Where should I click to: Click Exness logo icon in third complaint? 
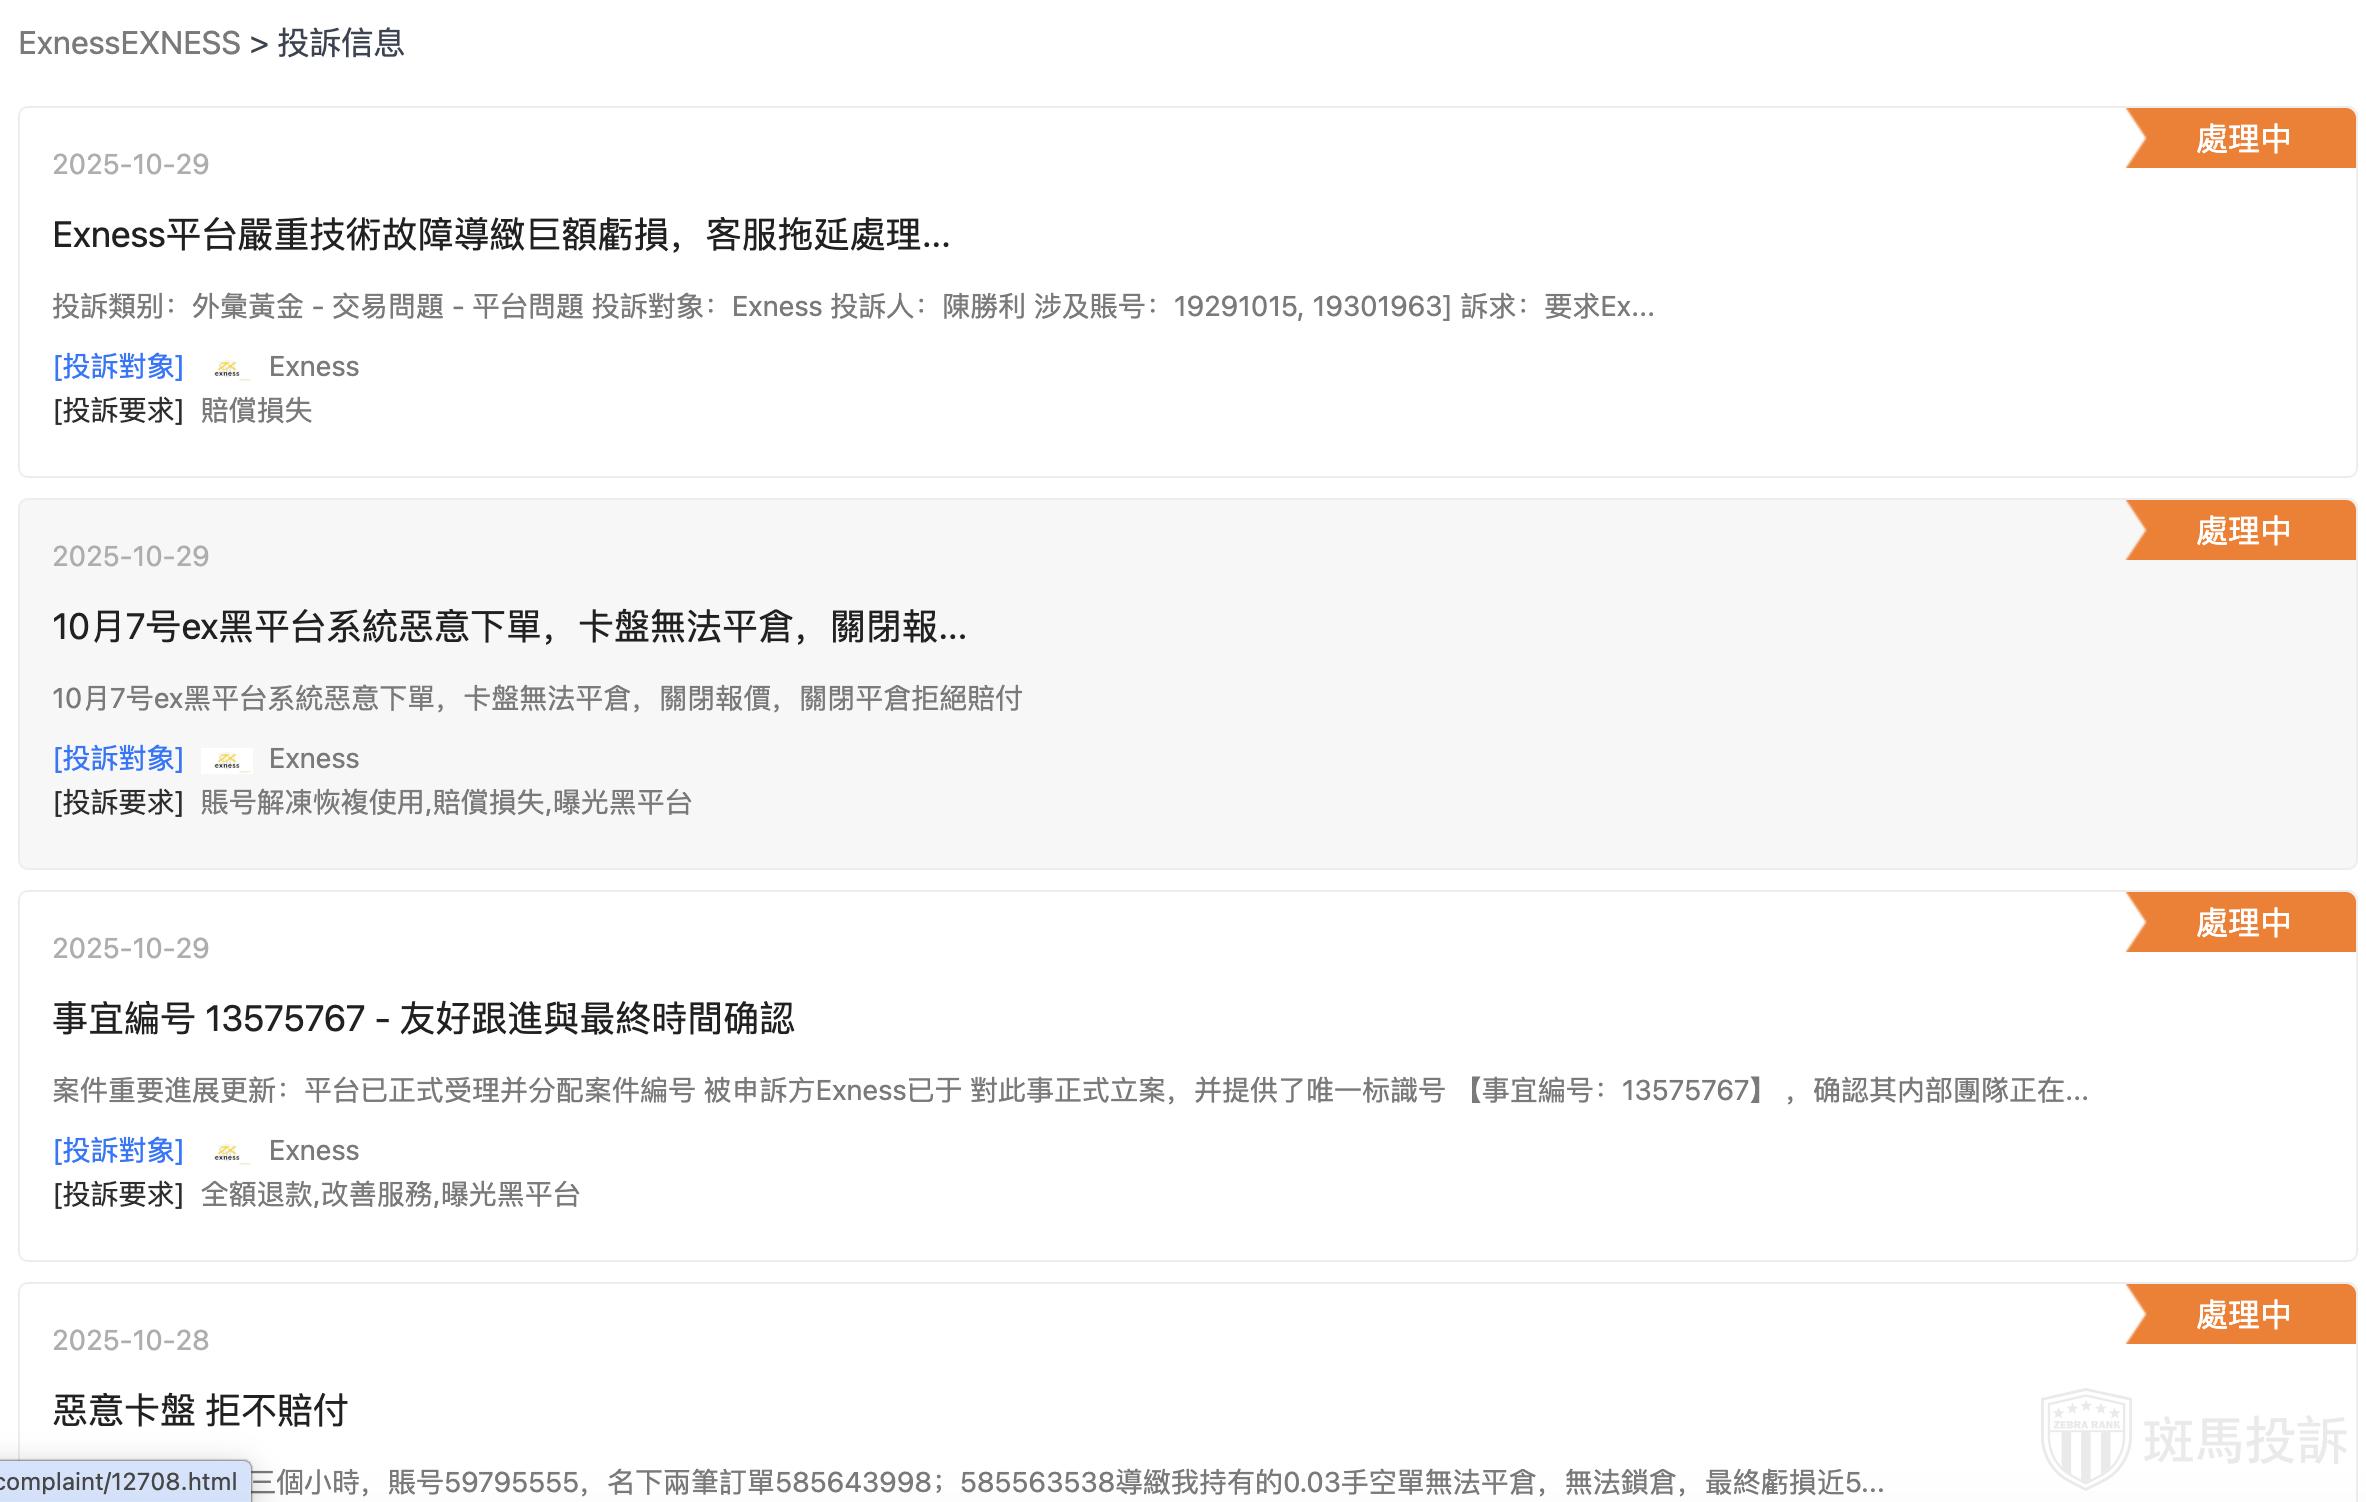click(x=227, y=1152)
